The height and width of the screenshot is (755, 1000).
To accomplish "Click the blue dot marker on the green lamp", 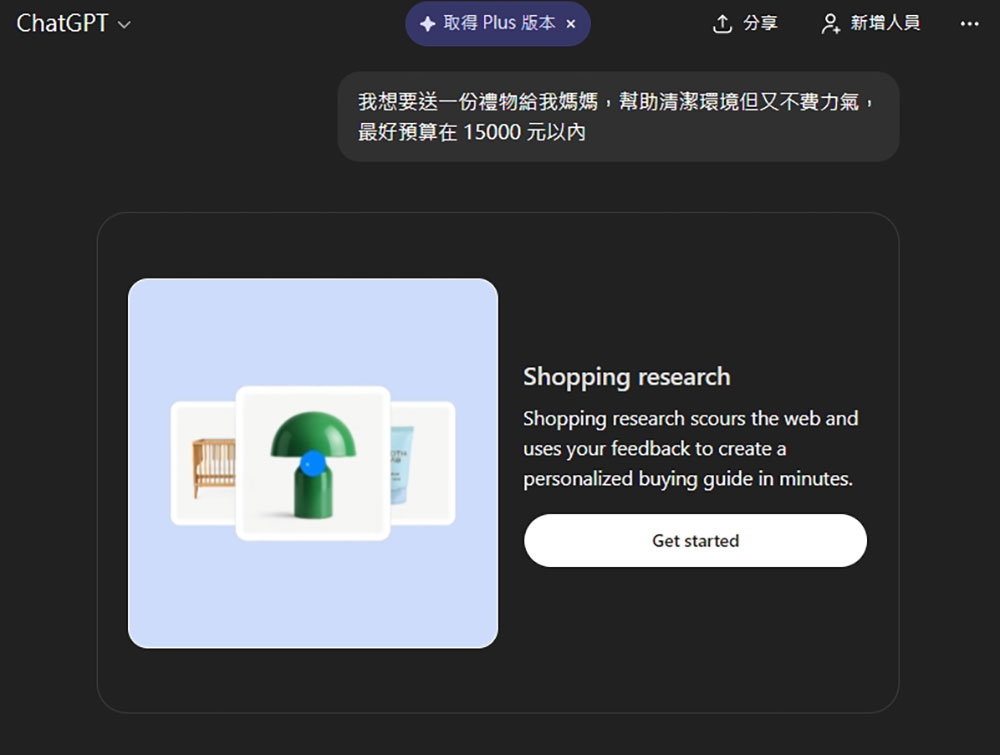I will pos(313,460).
